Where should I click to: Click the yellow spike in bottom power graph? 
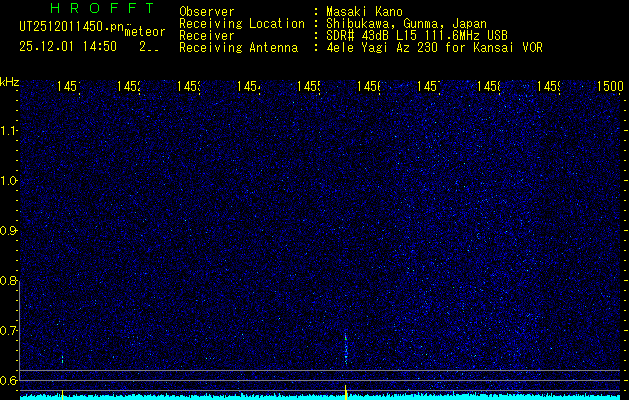(346, 390)
